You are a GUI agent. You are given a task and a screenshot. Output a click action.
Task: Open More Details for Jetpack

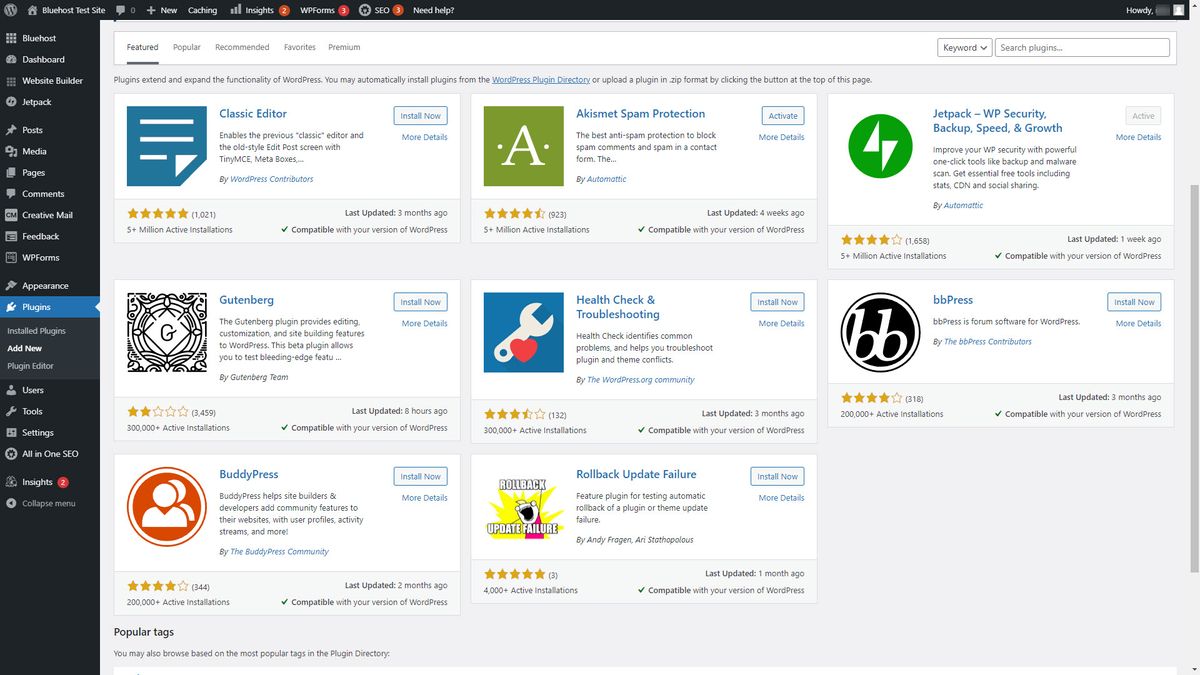(x=1138, y=137)
